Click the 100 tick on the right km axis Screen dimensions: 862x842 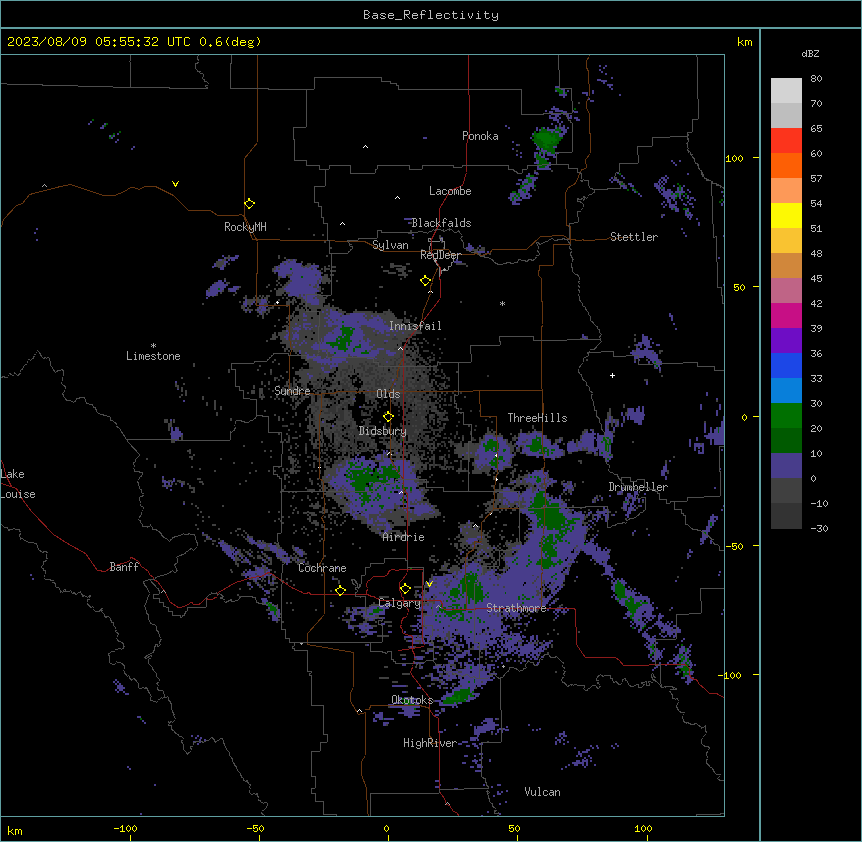(x=734, y=158)
